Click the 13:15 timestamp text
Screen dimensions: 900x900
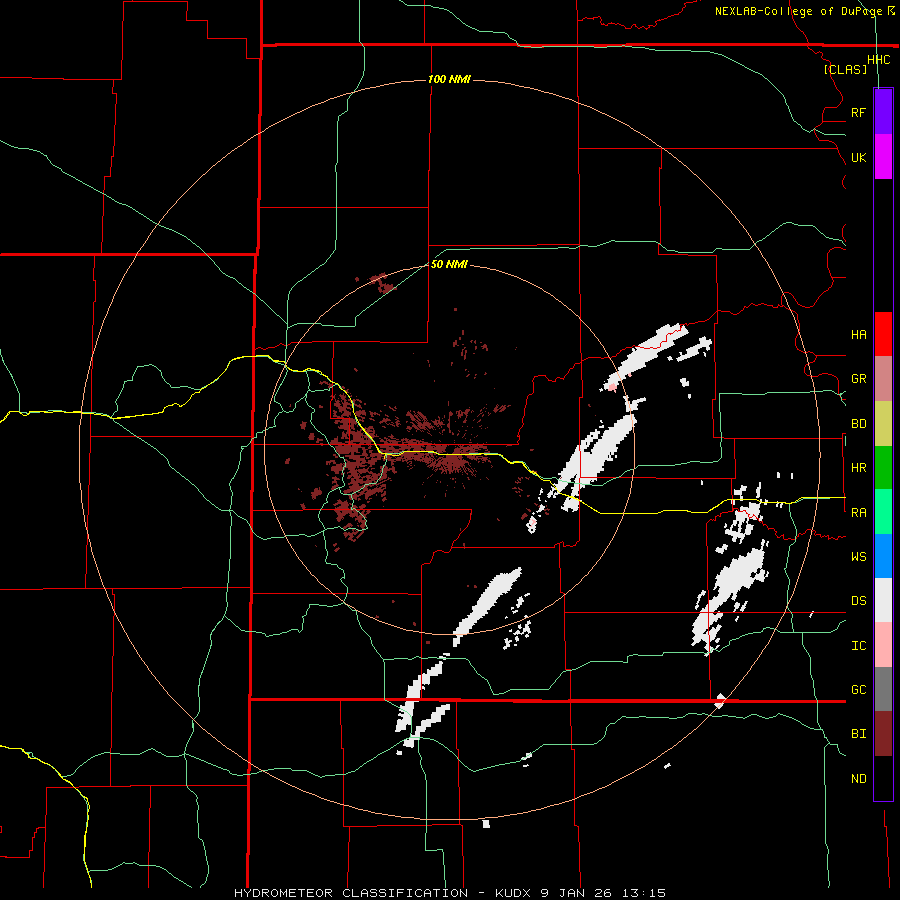tap(646, 893)
